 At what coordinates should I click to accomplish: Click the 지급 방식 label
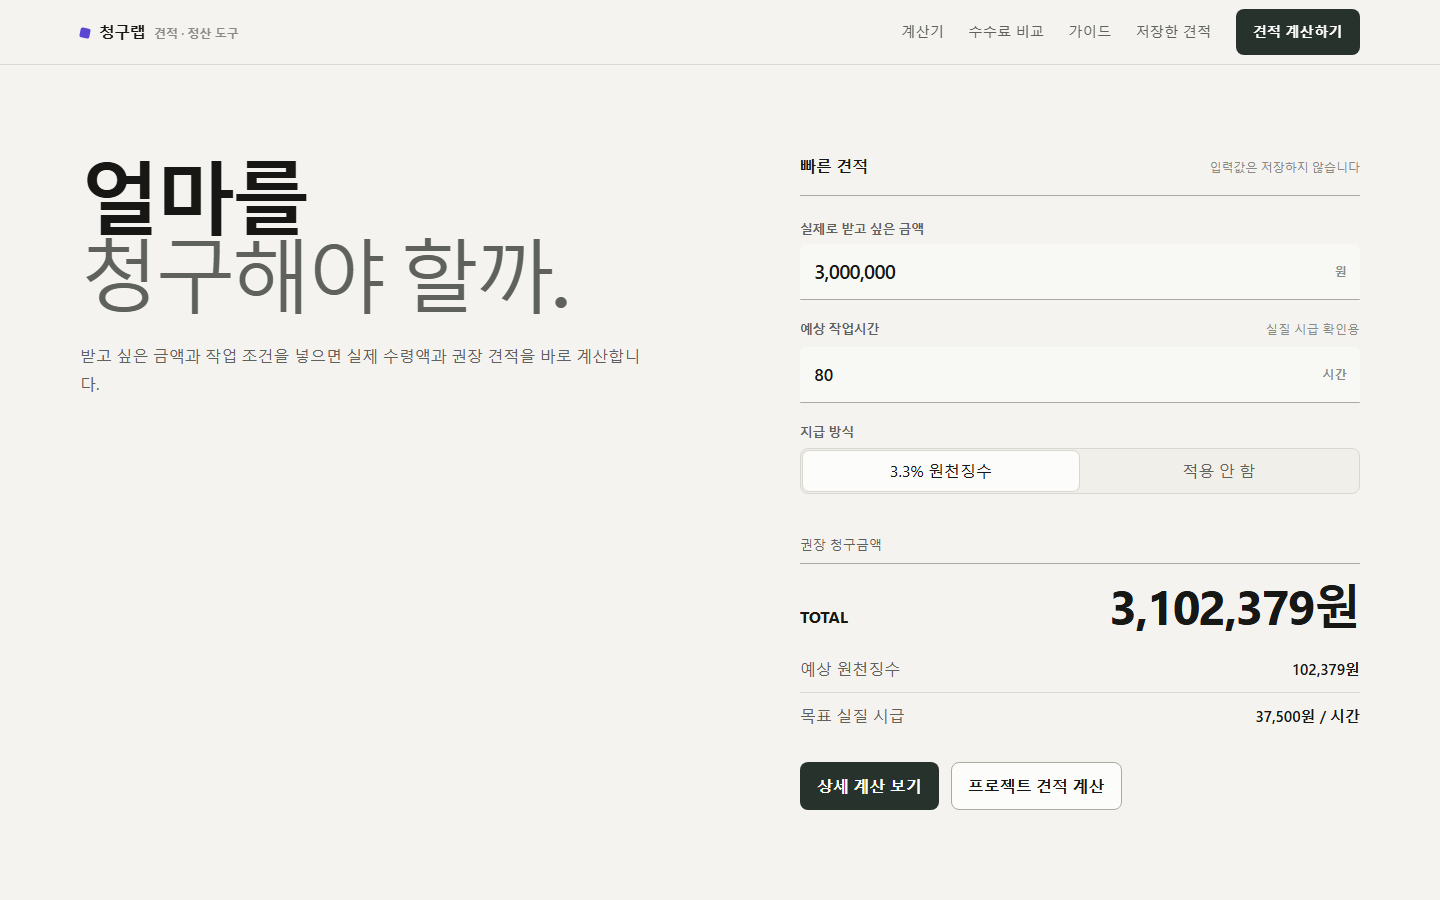[x=827, y=432]
